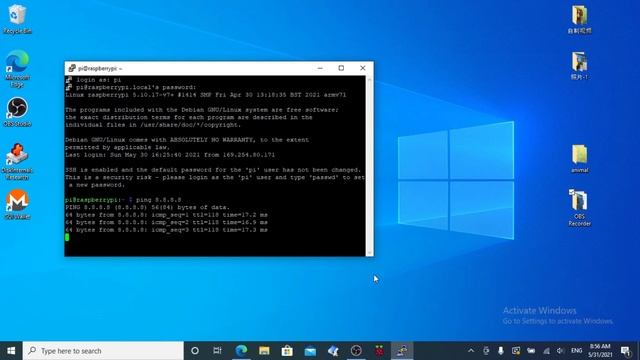Open the Windows Start menu
This screenshot has height=360, width=640.
tap(11, 351)
